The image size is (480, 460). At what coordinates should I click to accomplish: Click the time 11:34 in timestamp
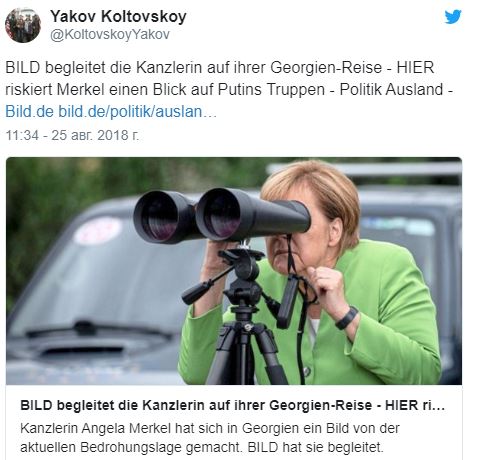[x=22, y=135]
